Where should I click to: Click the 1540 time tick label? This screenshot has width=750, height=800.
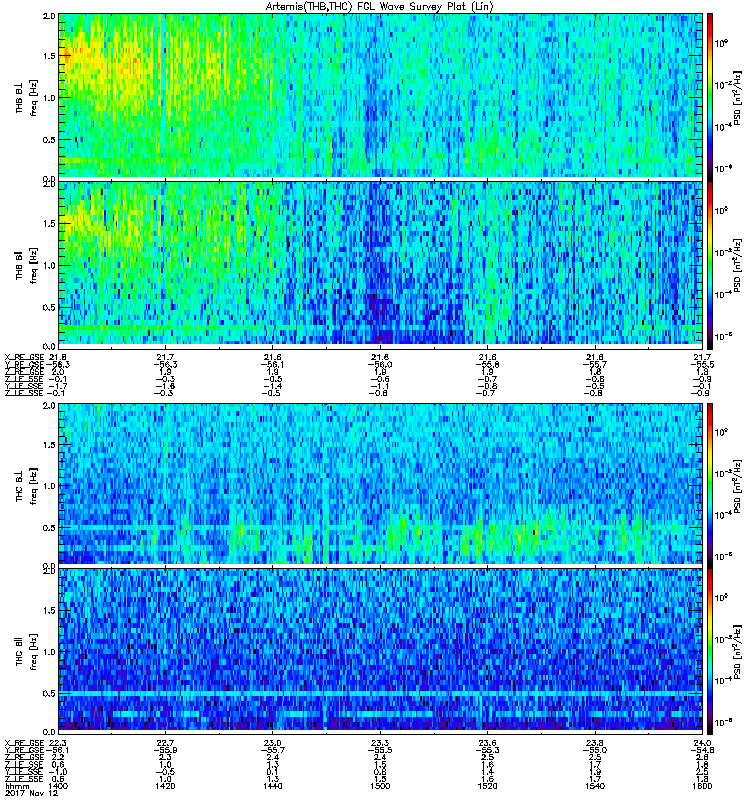595,786
